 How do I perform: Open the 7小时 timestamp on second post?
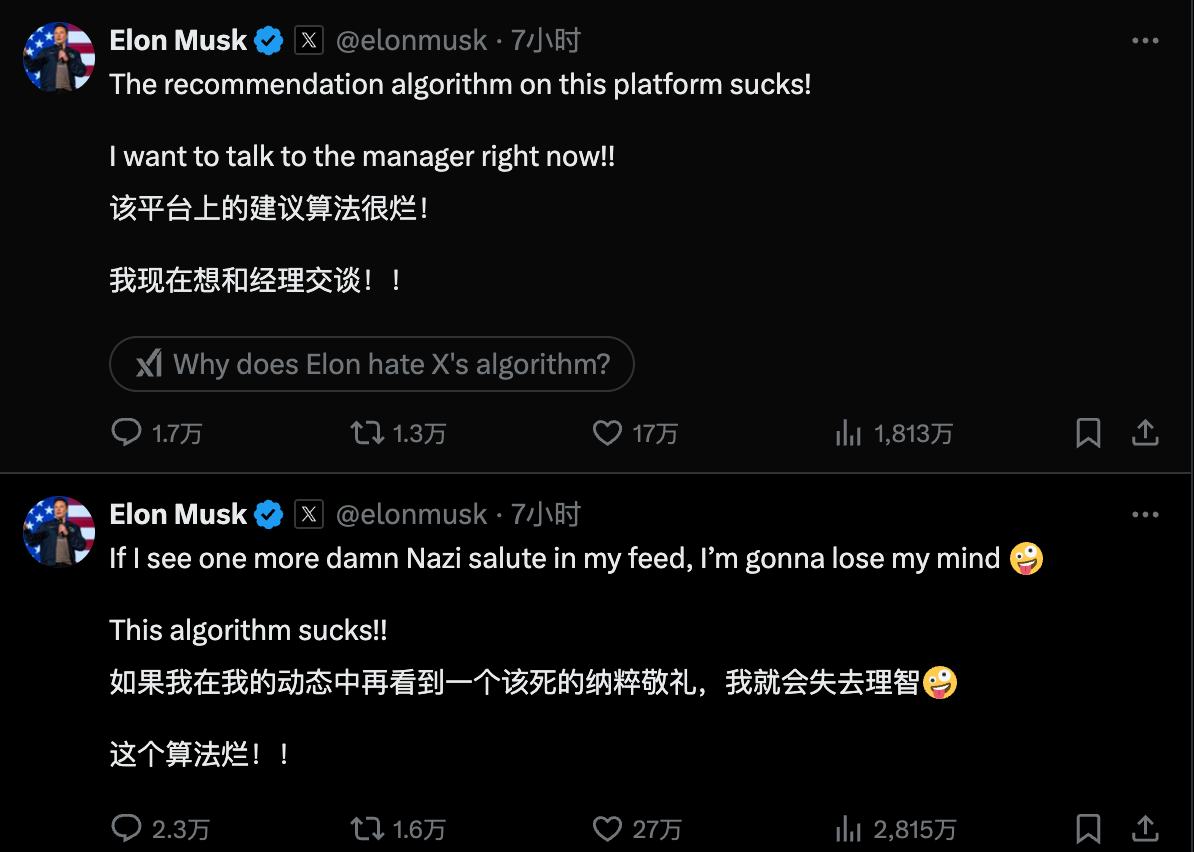pos(546,515)
